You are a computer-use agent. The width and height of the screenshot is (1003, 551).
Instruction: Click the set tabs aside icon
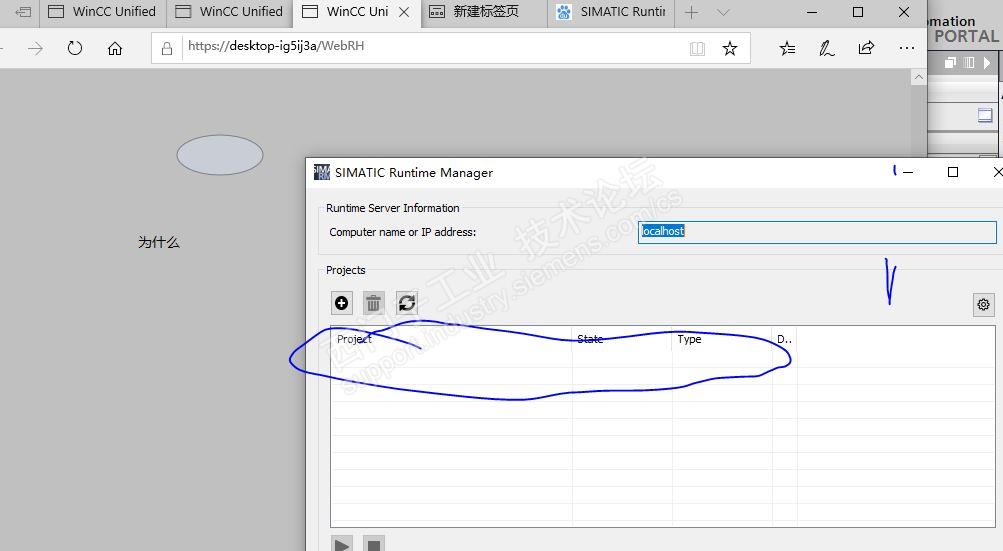23,12
